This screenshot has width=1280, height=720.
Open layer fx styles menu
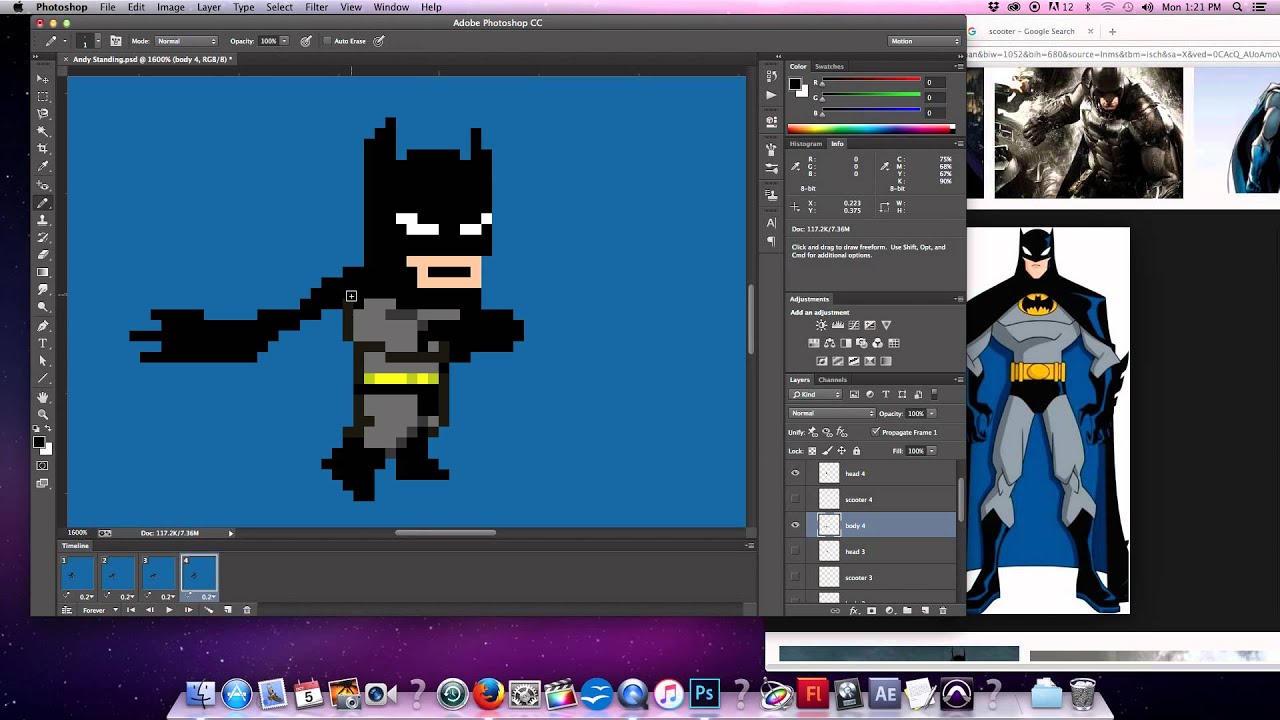click(853, 610)
